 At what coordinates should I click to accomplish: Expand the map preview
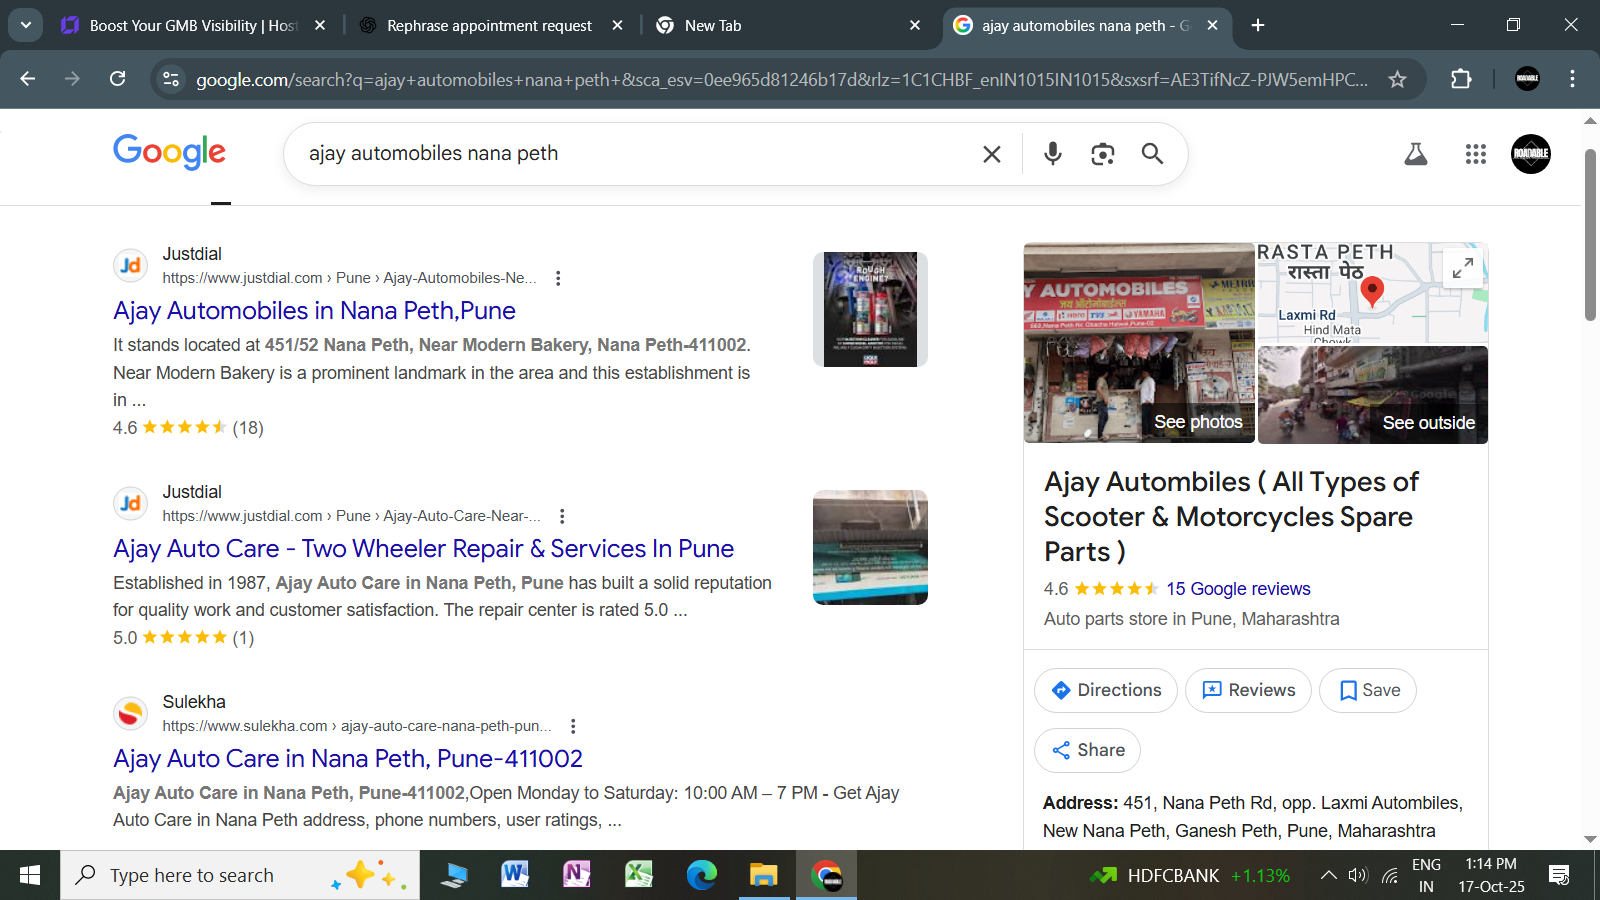[1463, 268]
